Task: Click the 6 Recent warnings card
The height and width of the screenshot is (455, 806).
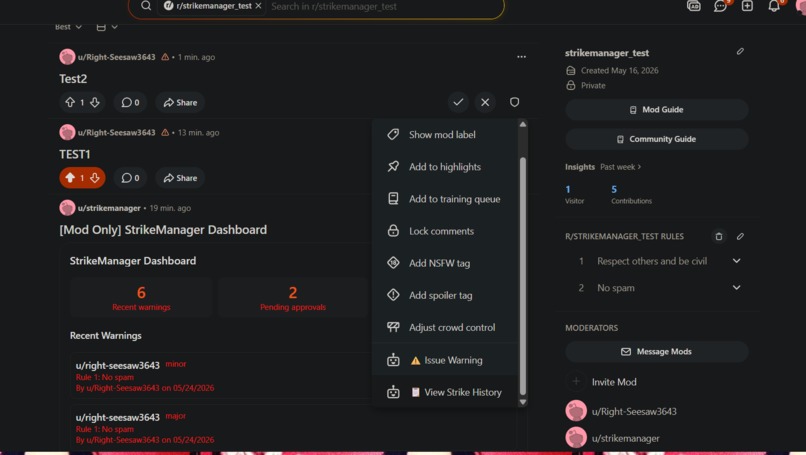Action: pos(141,298)
